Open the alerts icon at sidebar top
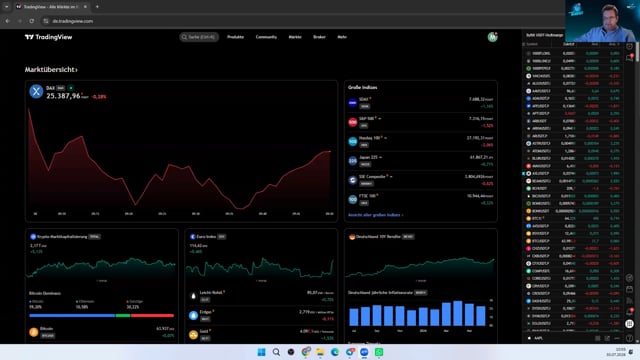 point(629,46)
